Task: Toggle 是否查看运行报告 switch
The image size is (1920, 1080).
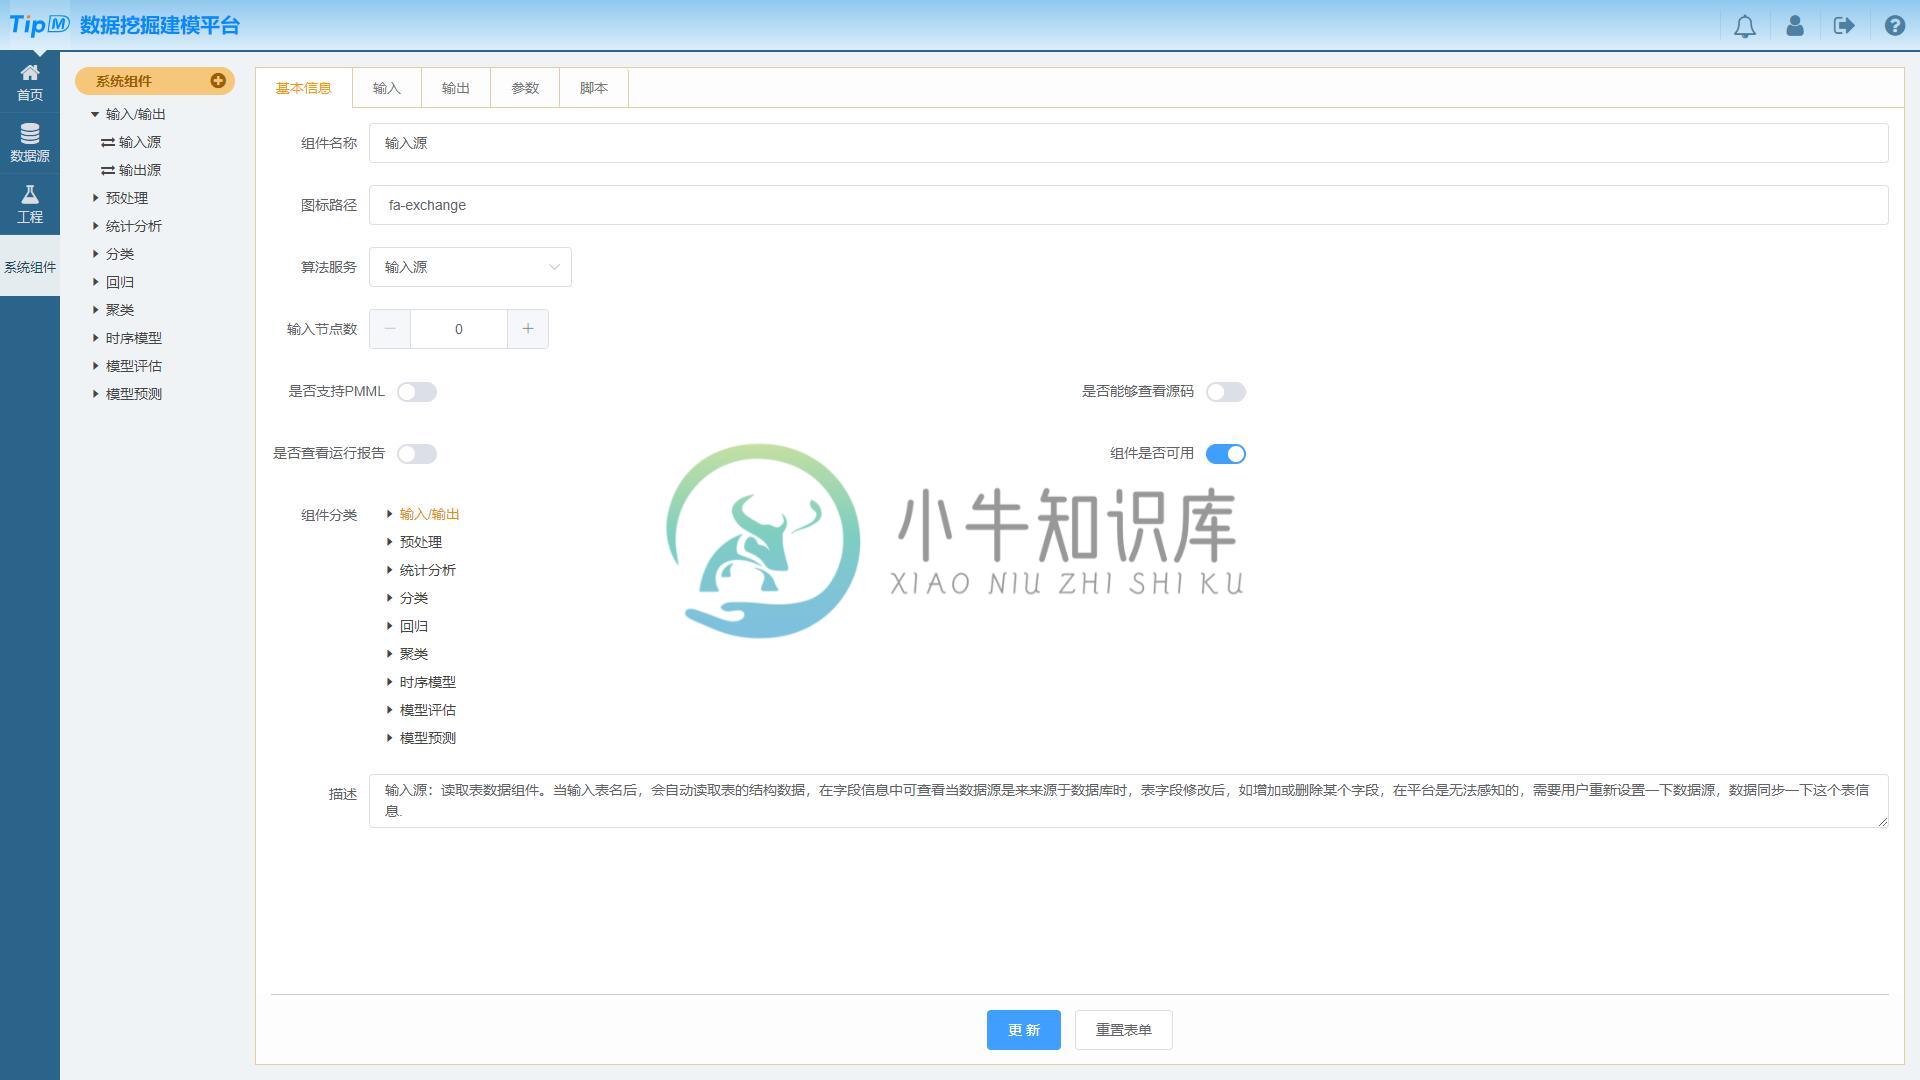Action: [x=417, y=454]
